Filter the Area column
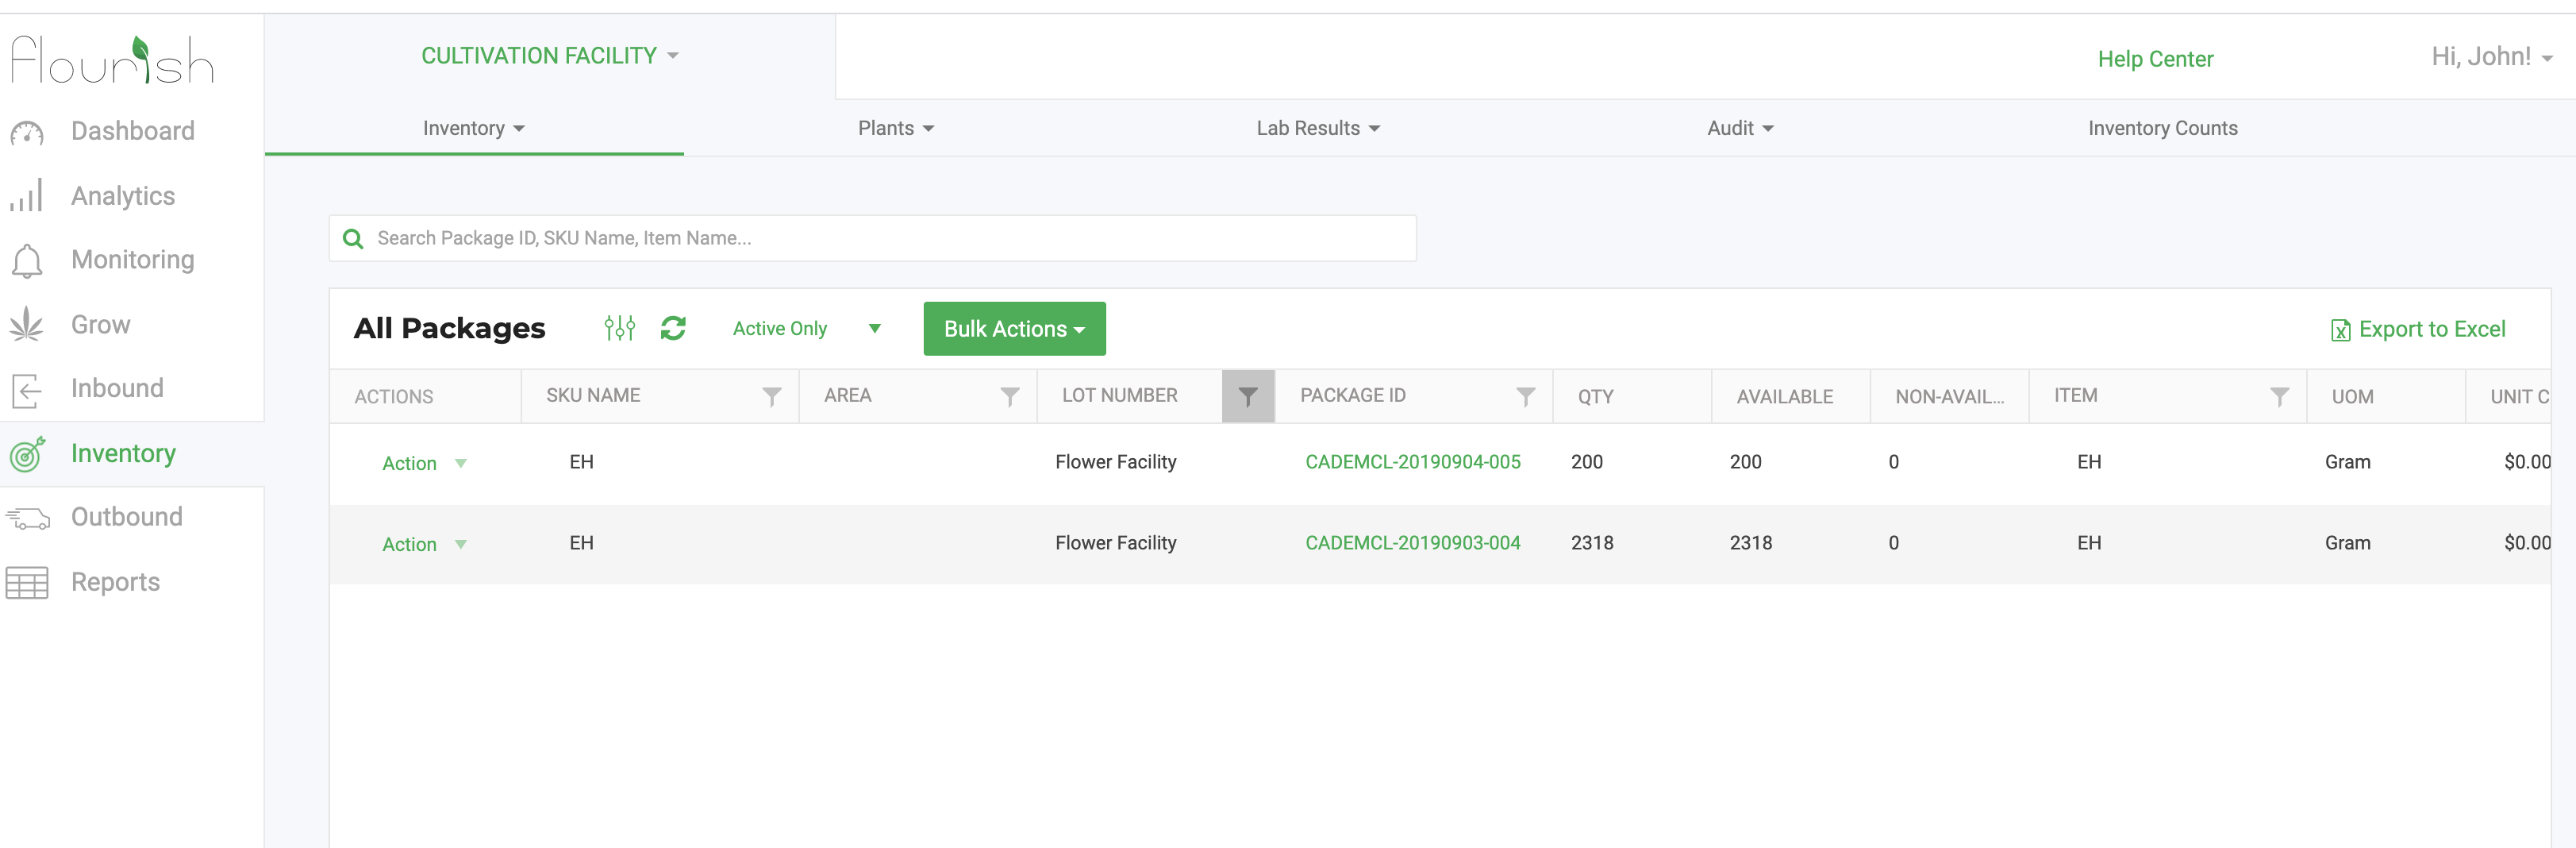The image size is (2576, 848). [x=1010, y=397]
